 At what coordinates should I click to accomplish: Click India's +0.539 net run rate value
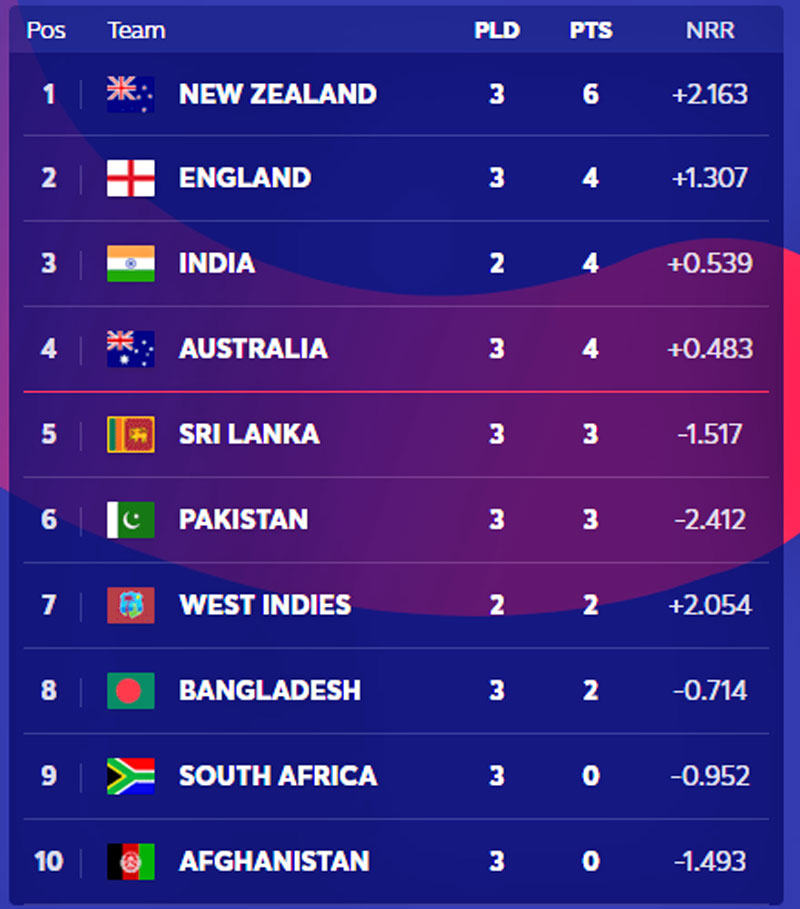pos(712,264)
